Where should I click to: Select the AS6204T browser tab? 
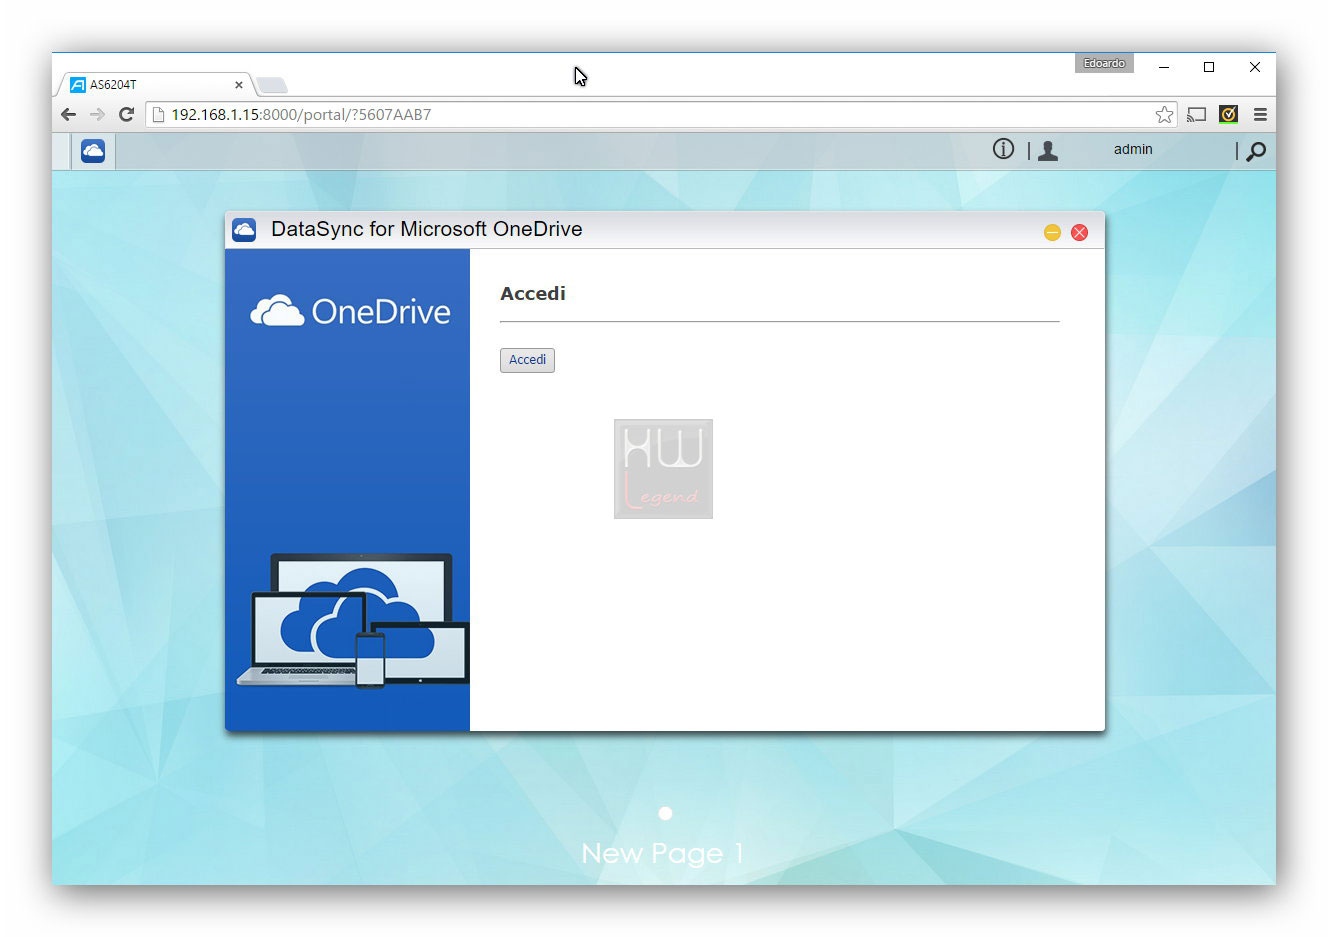155,85
